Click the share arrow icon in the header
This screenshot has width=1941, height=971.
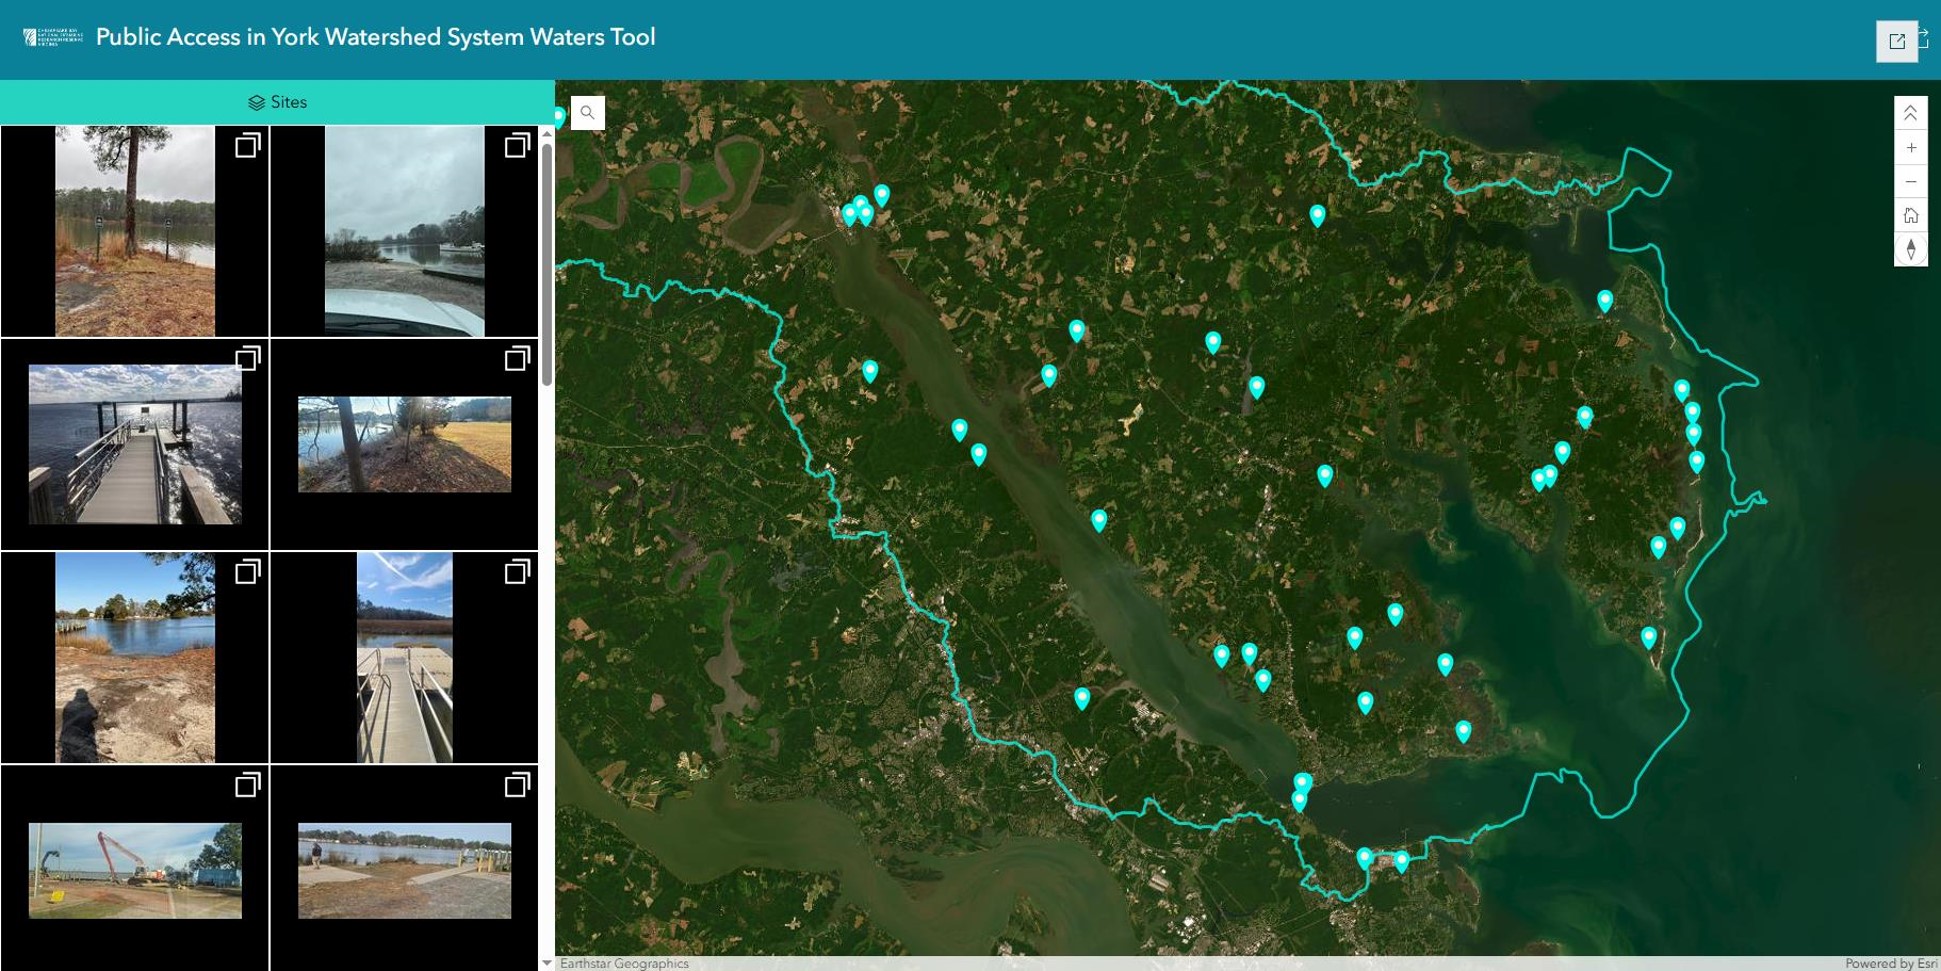click(x=1926, y=35)
